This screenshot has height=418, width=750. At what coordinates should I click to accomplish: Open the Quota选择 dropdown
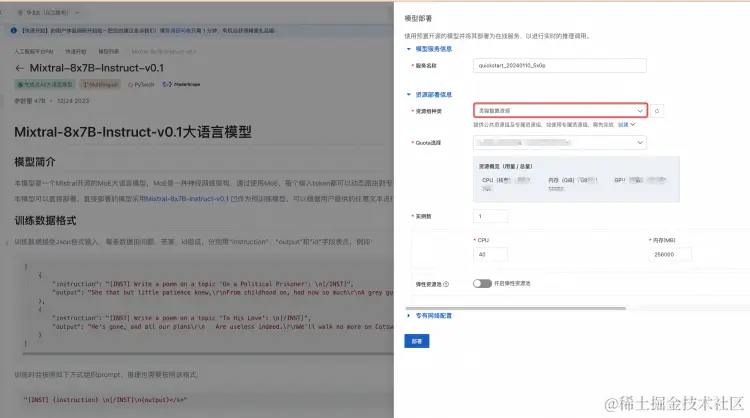pos(560,143)
